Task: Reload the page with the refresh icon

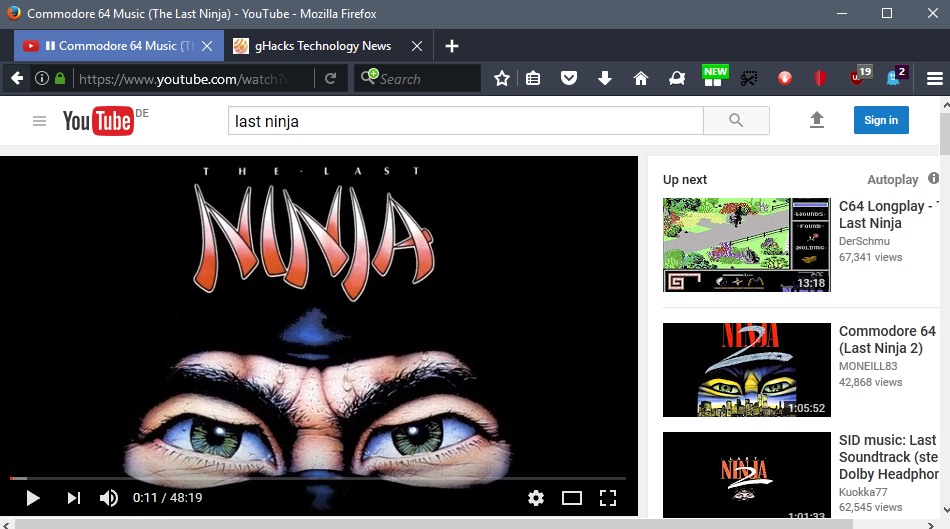Action: [330, 78]
